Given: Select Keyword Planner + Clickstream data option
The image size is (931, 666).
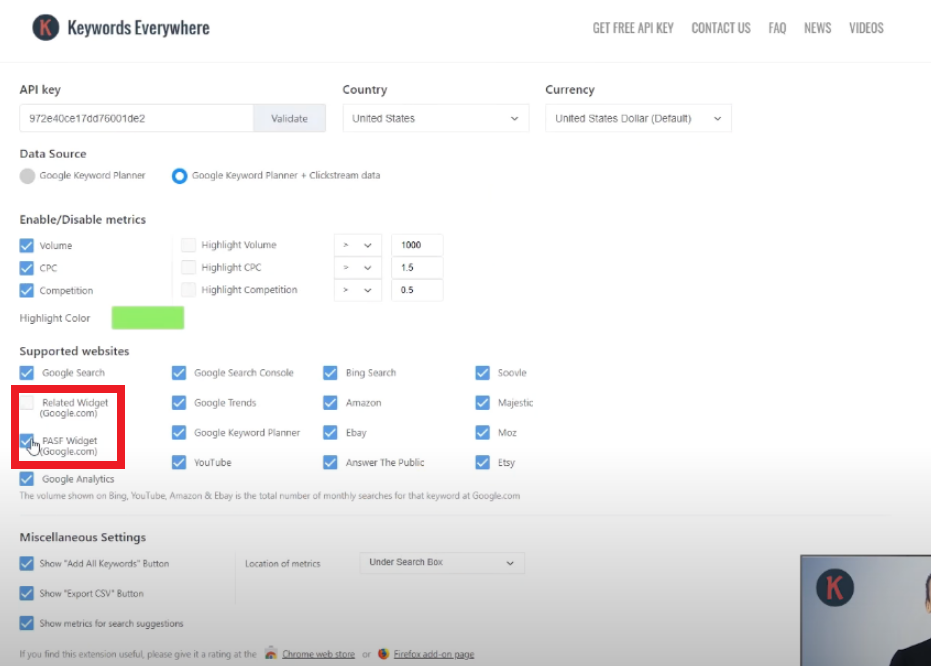Looking at the screenshot, I should [179, 176].
